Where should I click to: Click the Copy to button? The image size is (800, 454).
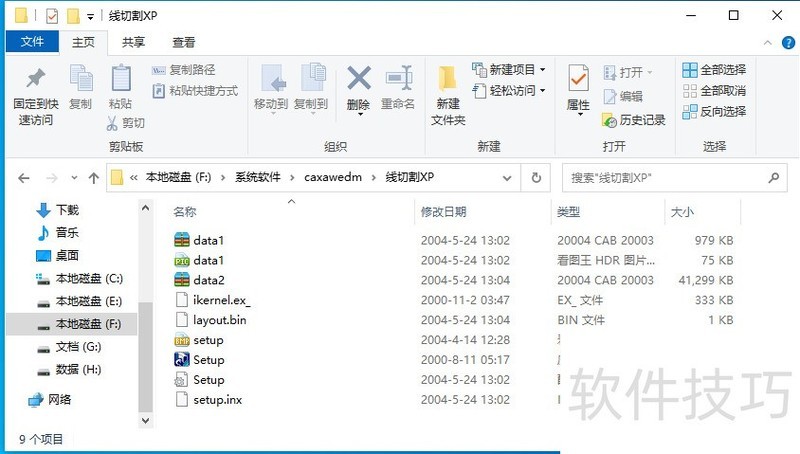pyautogui.click(x=311, y=88)
